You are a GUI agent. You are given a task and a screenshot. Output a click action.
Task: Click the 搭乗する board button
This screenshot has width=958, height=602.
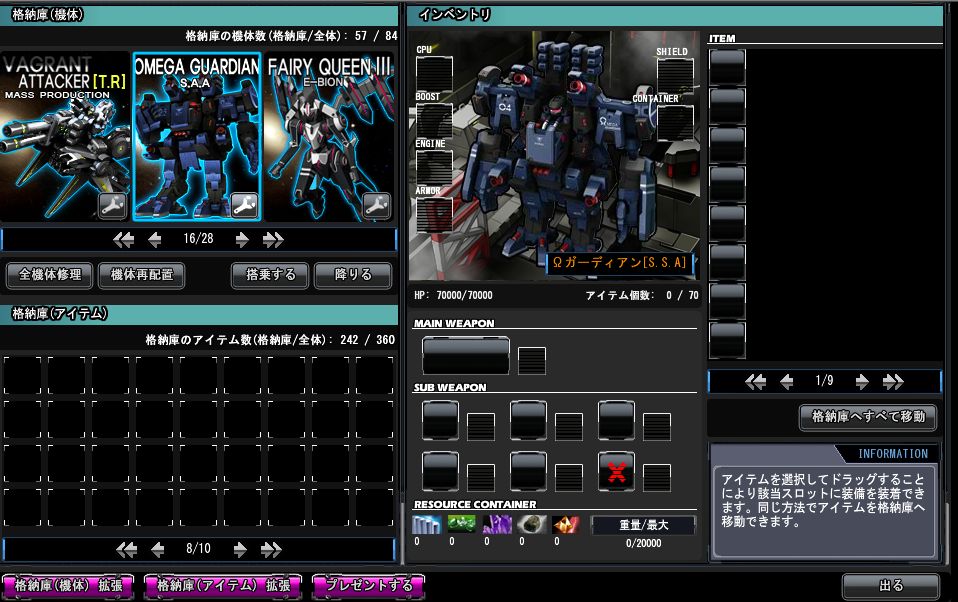coord(271,275)
